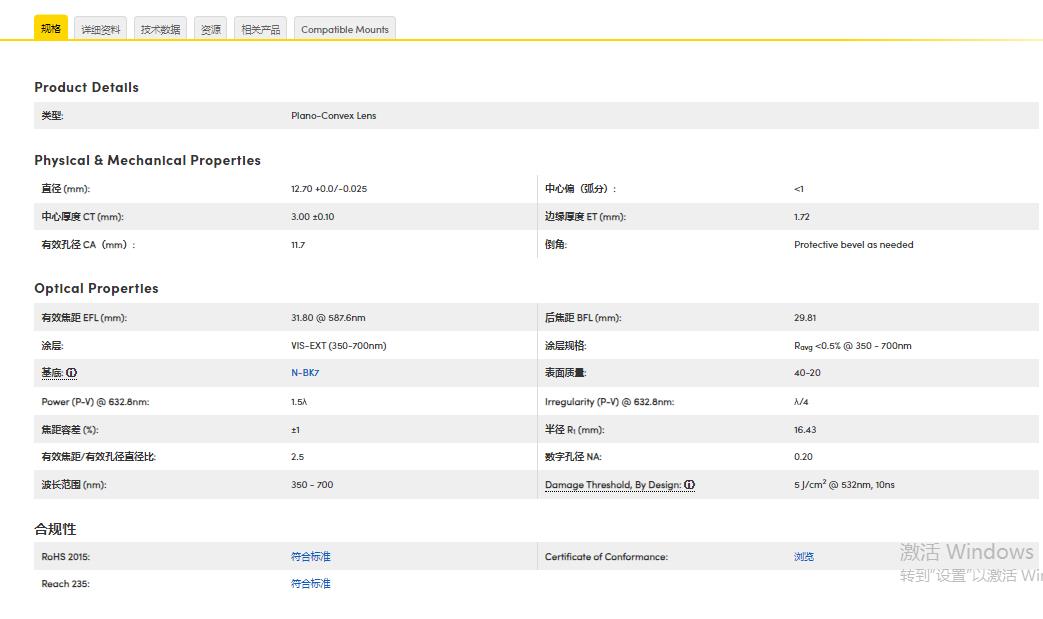Screen dimensions: 1043x619
Task: Open the Certificate of Conformance 浏览 link
Action: [804, 557]
